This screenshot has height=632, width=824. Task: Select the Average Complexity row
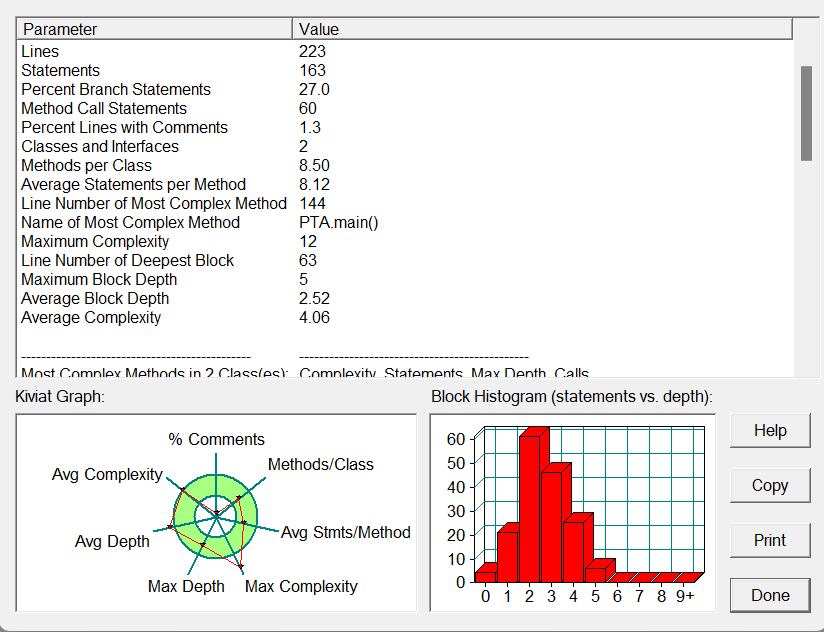[405, 317]
